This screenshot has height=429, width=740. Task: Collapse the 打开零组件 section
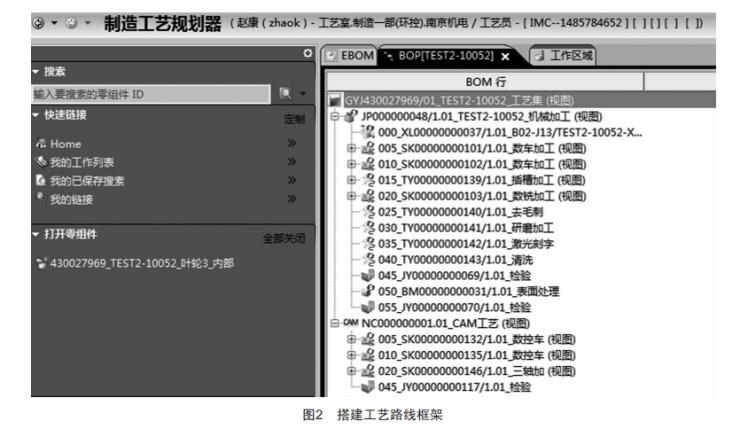coord(36,234)
